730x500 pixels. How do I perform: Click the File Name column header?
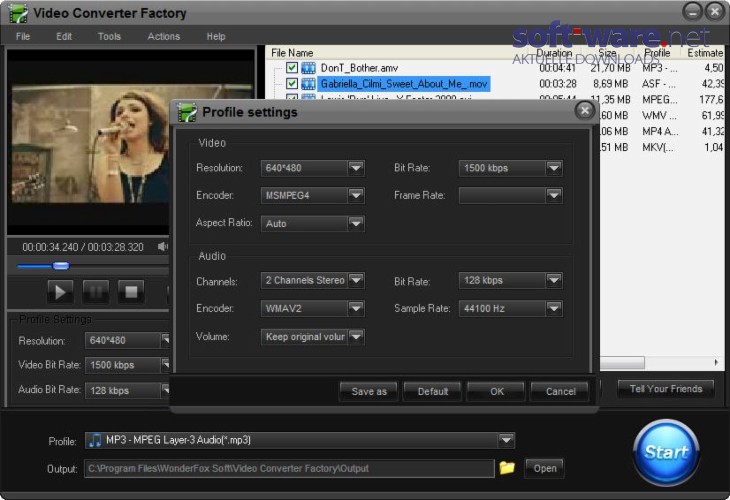click(292, 53)
